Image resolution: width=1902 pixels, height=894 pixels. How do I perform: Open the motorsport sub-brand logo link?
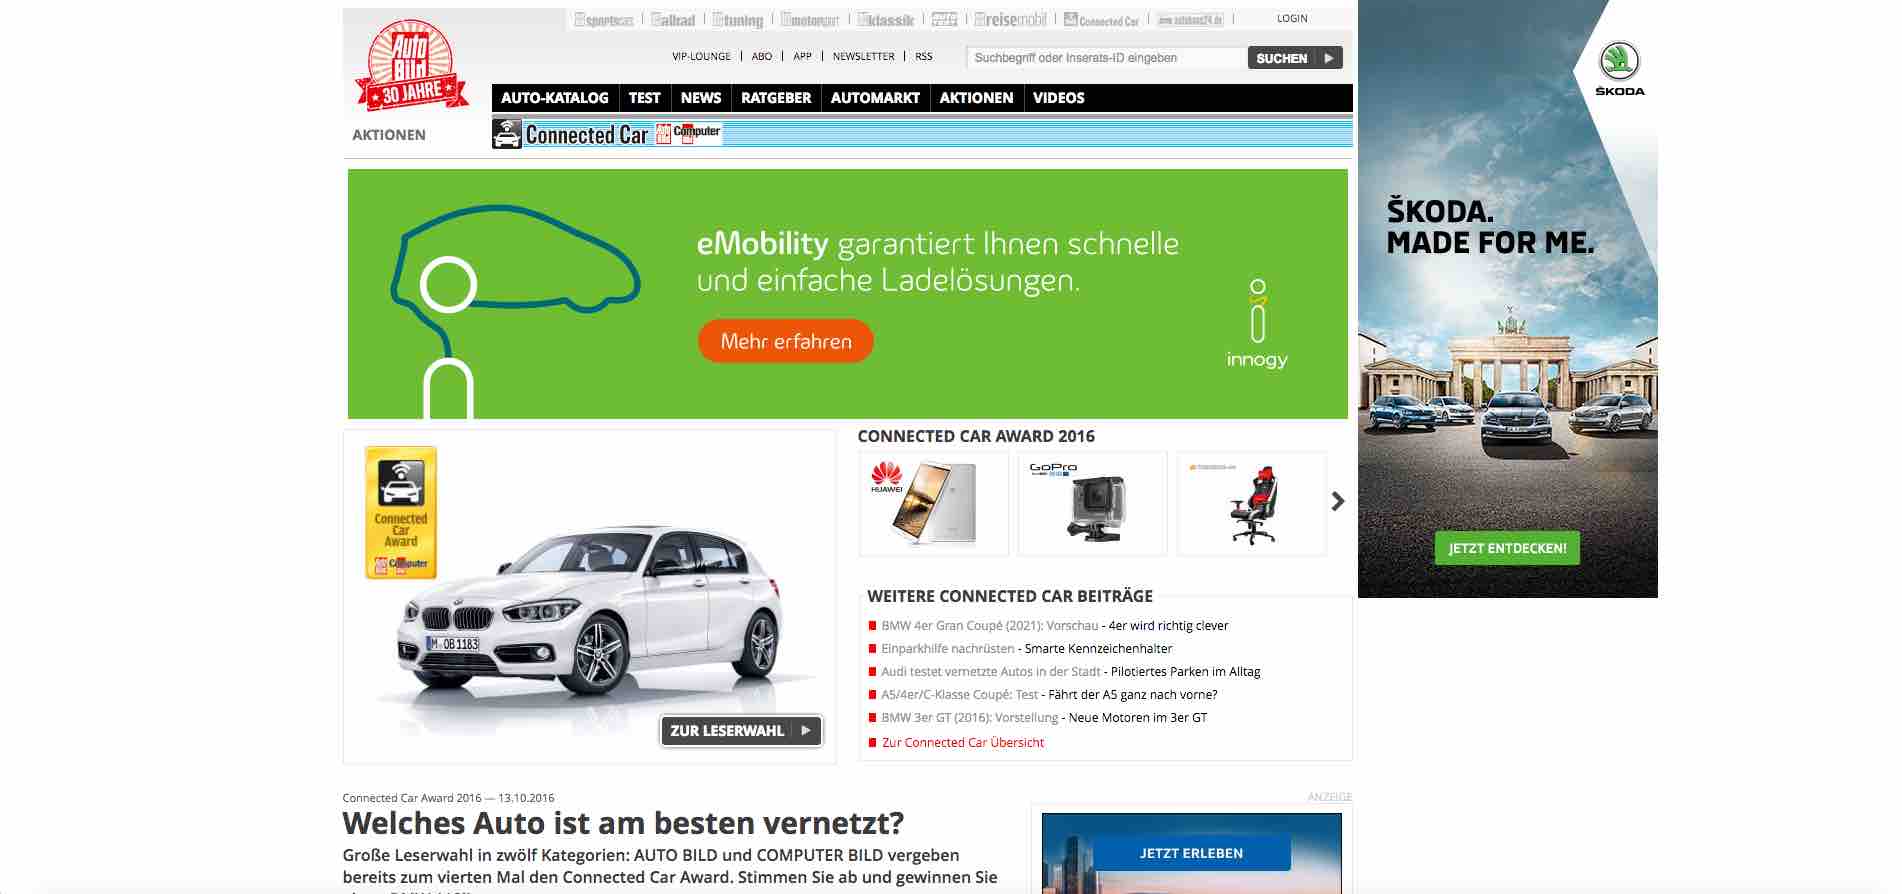(x=810, y=20)
